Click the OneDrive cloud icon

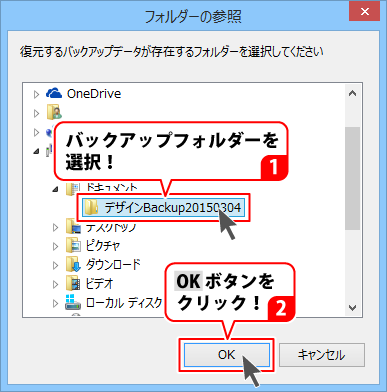pyautogui.click(x=54, y=93)
